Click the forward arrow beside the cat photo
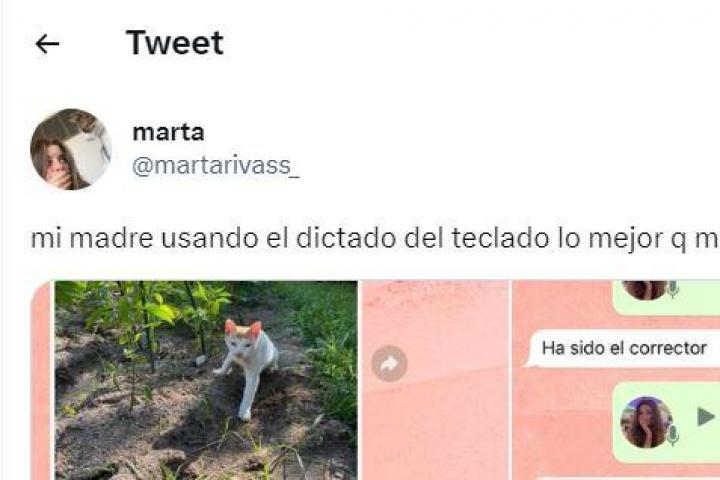 389,364
